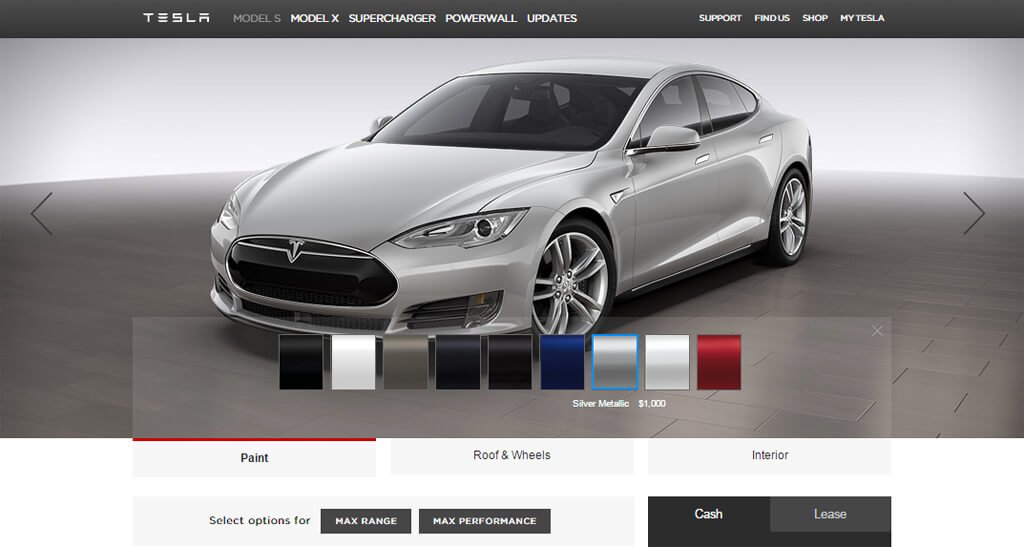Select the solid black paint swatch
This screenshot has height=547, width=1024.
[x=301, y=362]
